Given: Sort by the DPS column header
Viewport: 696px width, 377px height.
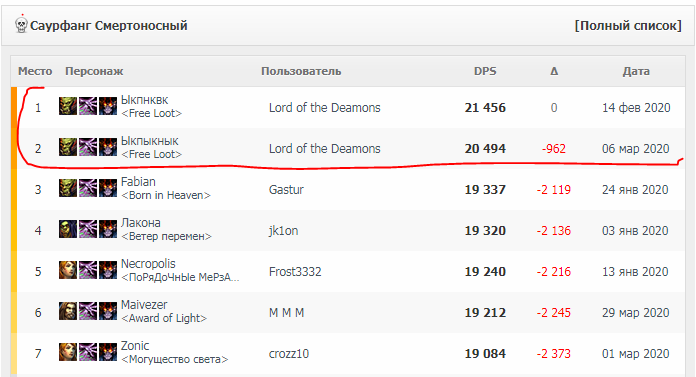Looking at the screenshot, I should (485, 71).
